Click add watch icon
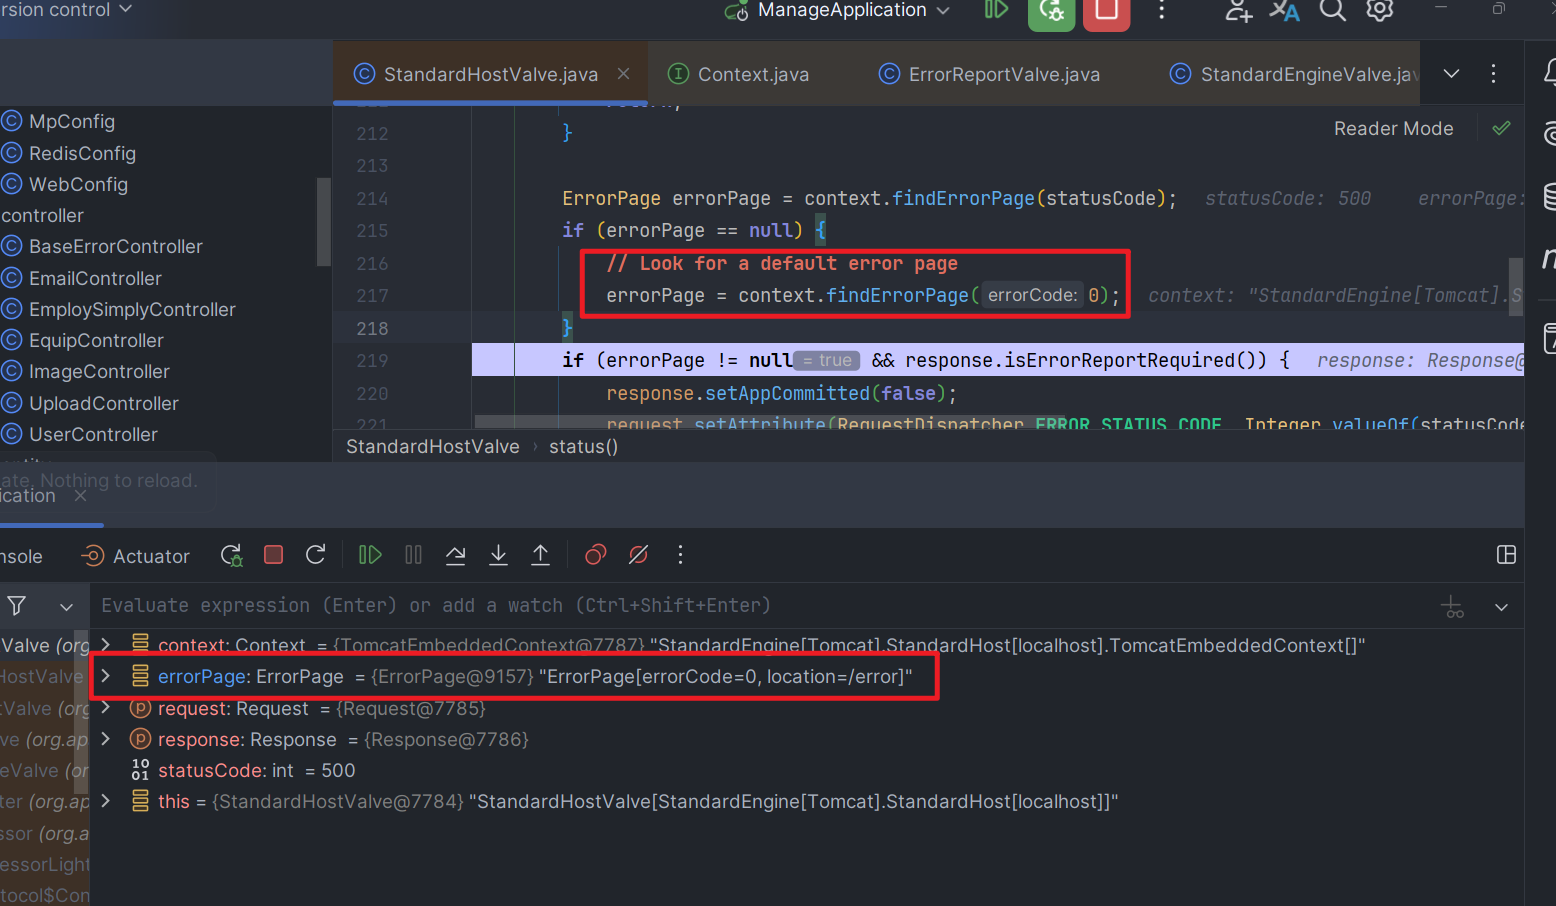1556x906 pixels. tap(1452, 607)
